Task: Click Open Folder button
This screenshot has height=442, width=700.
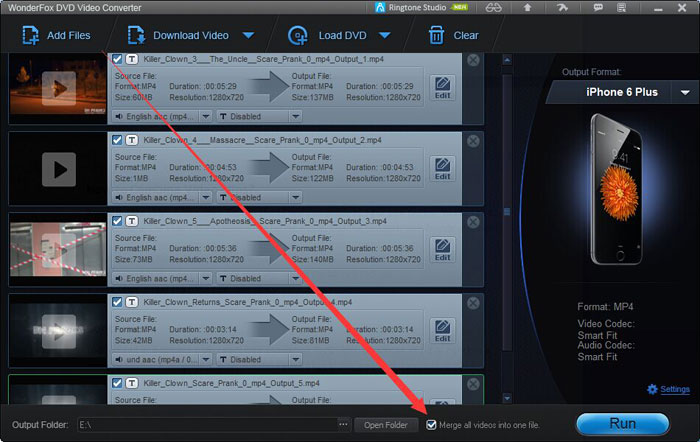Action: point(386,425)
